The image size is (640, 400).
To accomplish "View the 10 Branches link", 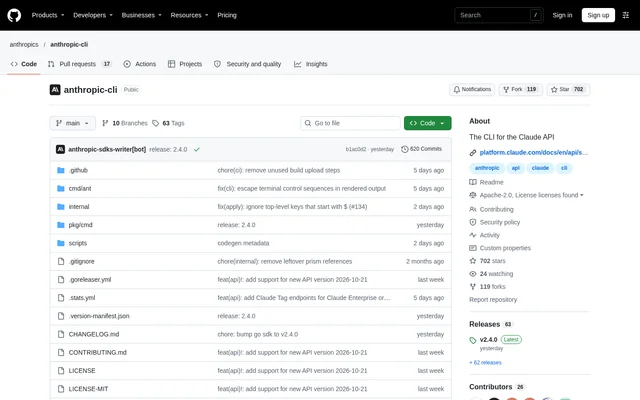I will [124, 123].
